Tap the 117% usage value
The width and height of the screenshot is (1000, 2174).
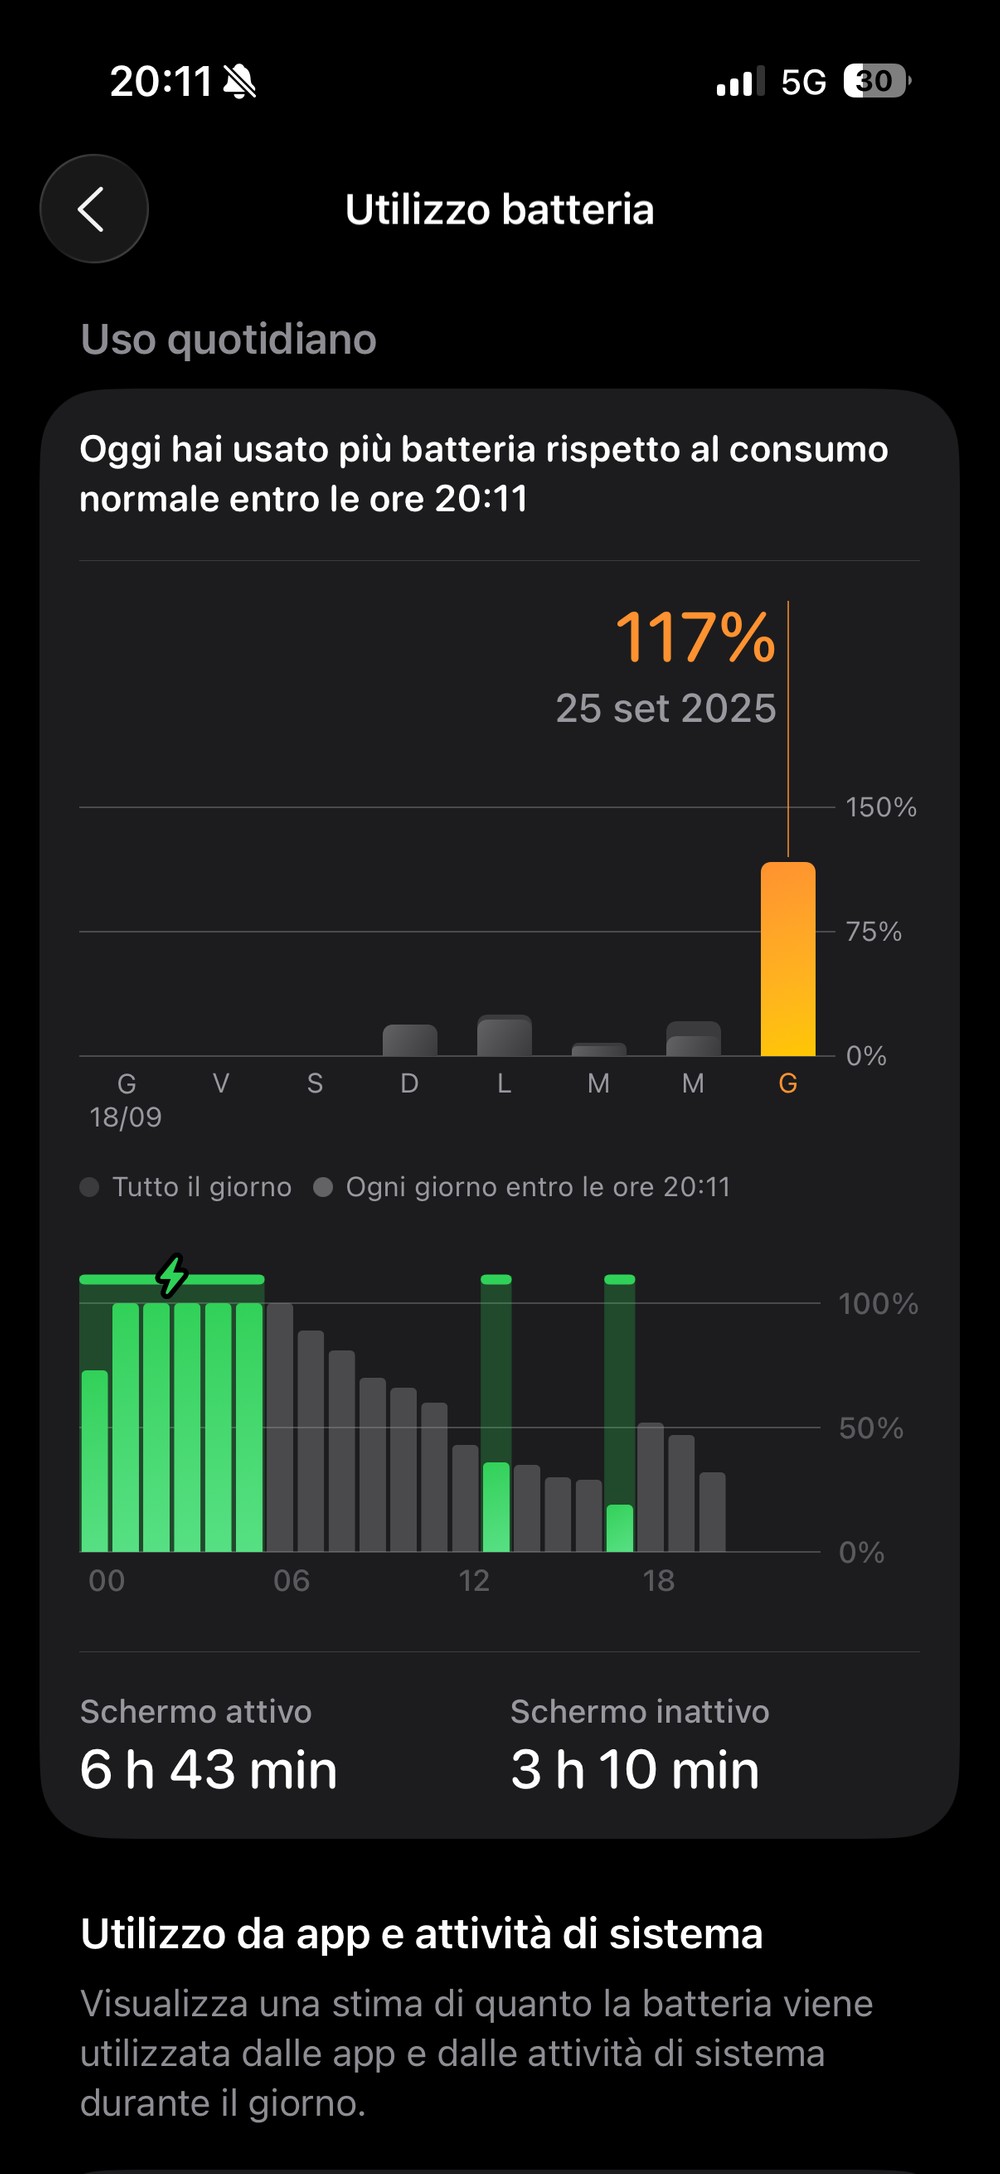pyautogui.click(x=695, y=637)
